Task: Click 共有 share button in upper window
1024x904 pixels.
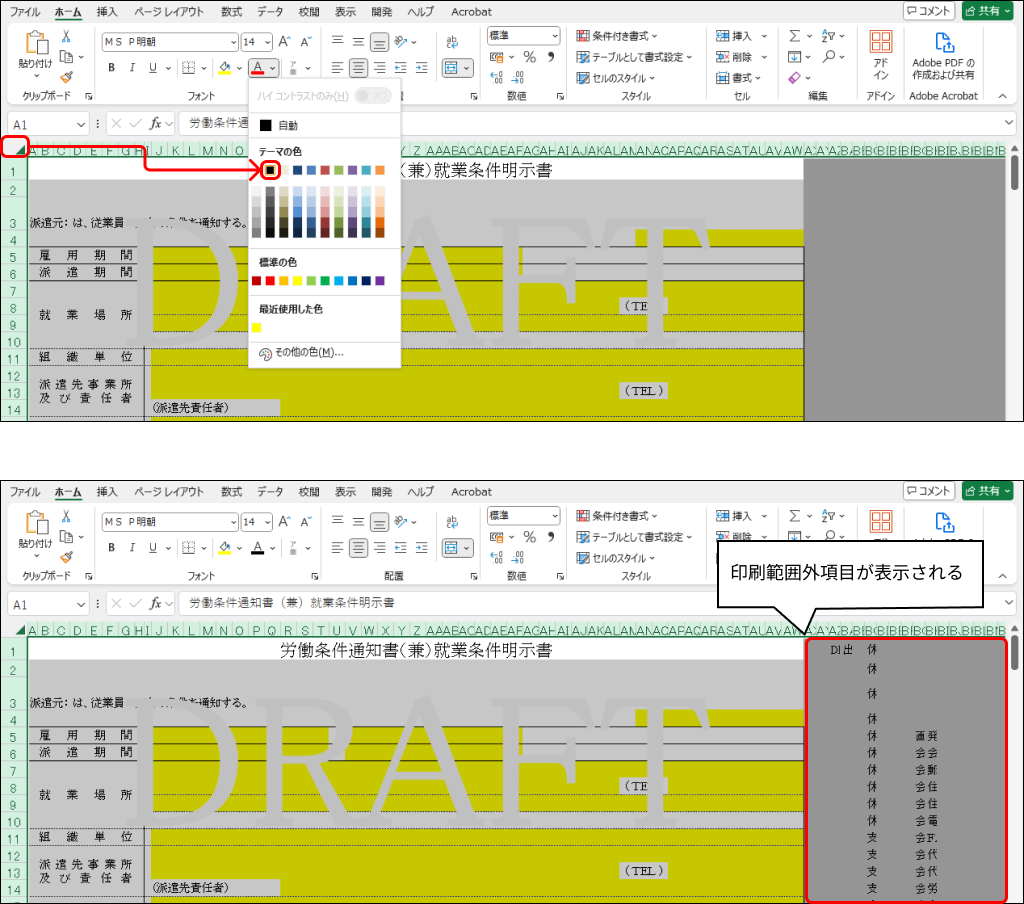Action: pos(987,11)
